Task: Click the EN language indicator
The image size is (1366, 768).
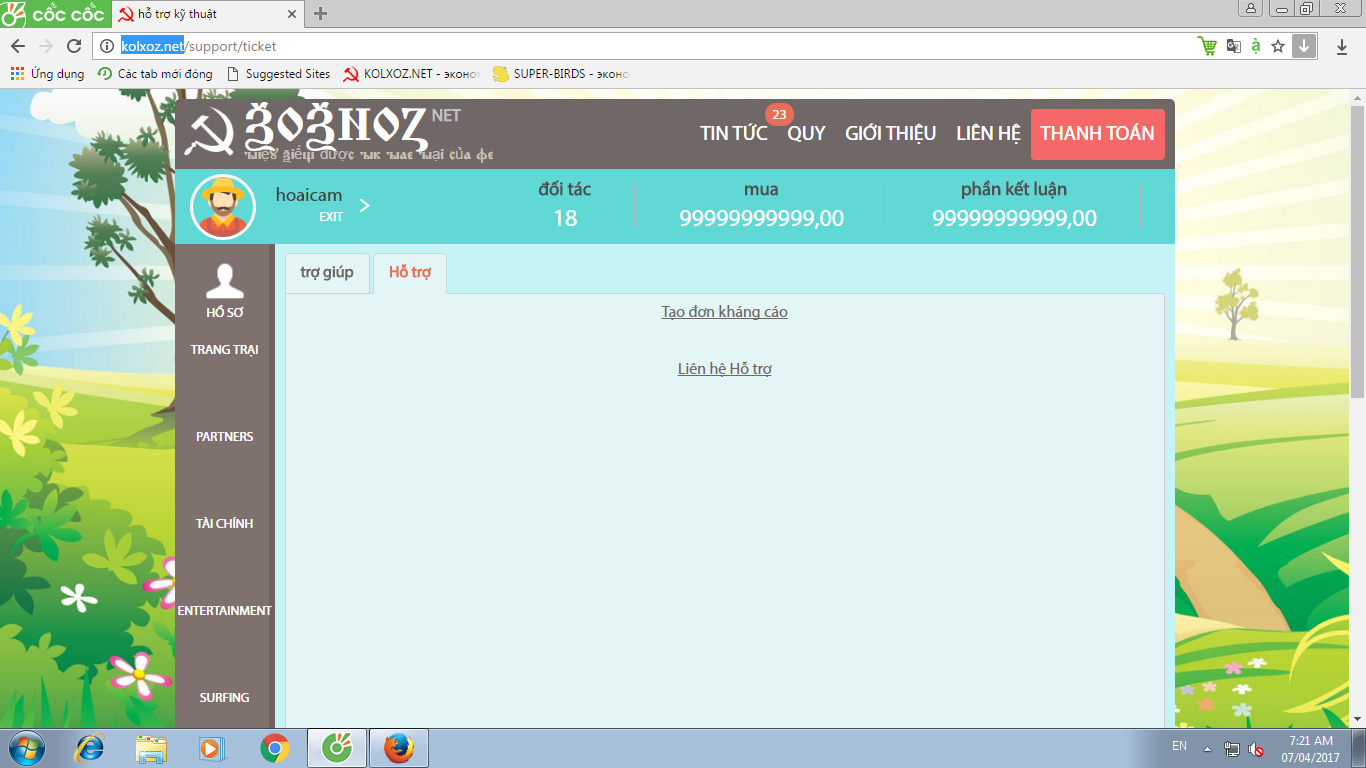Action: (1180, 746)
